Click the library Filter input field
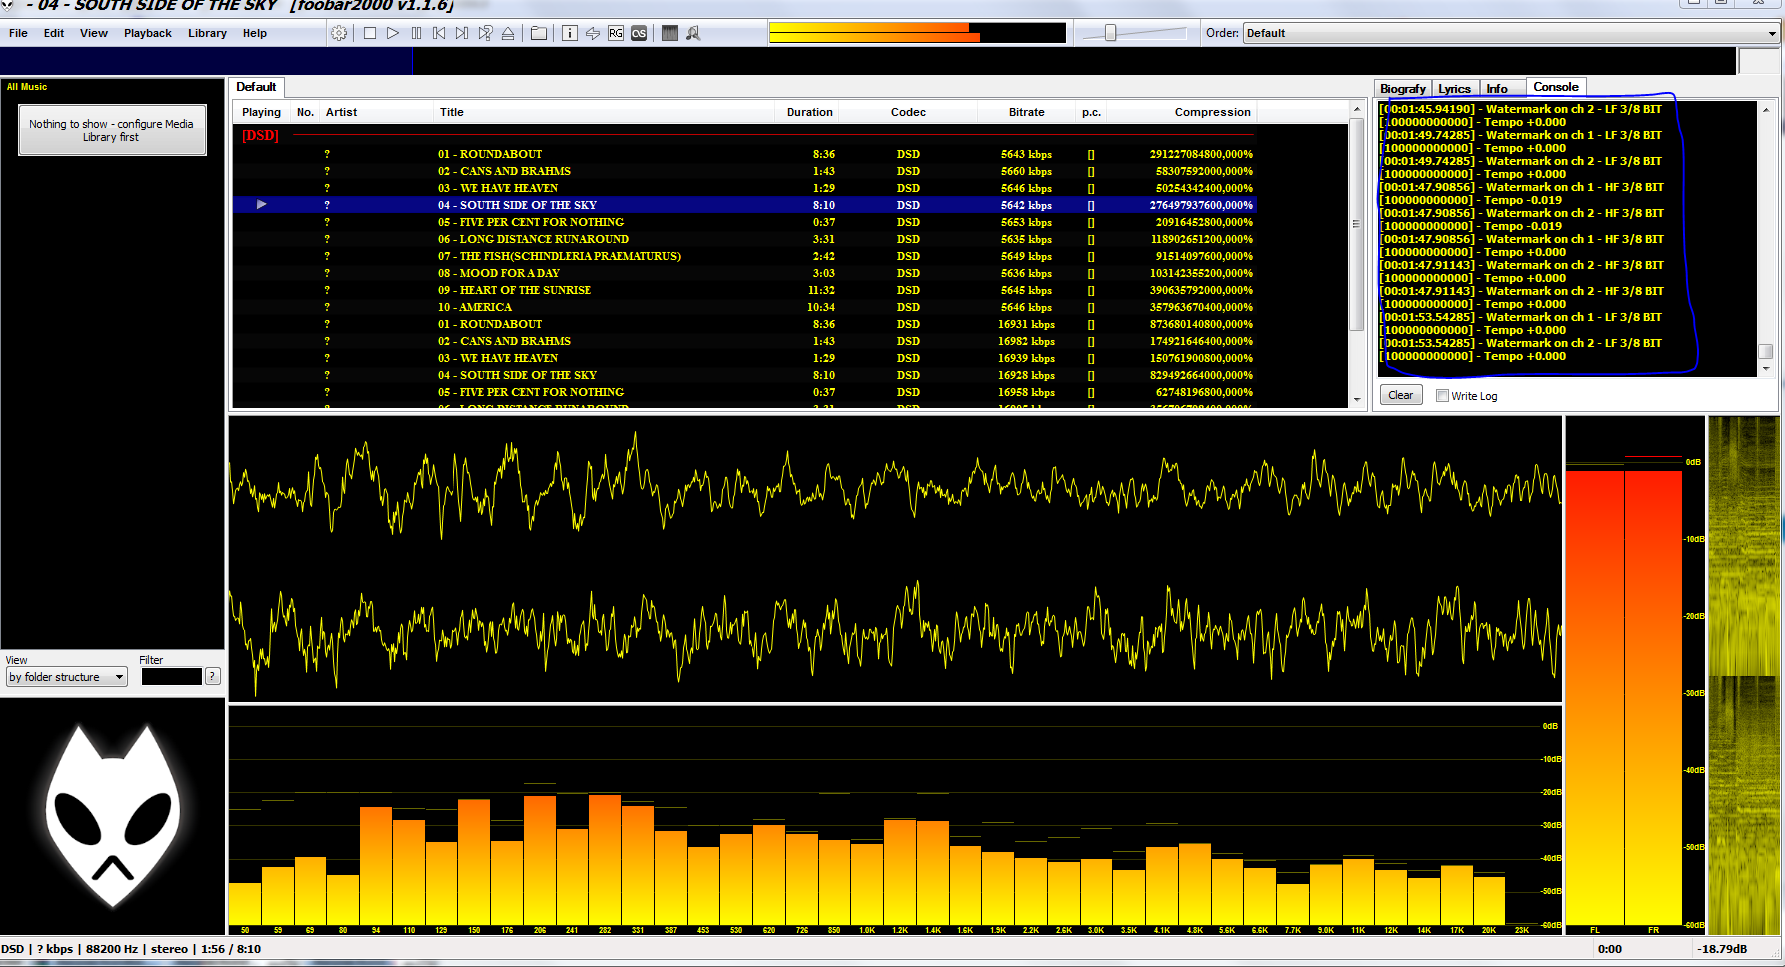Image resolution: width=1785 pixels, height=967 pixels. click(x=171, y=677)
